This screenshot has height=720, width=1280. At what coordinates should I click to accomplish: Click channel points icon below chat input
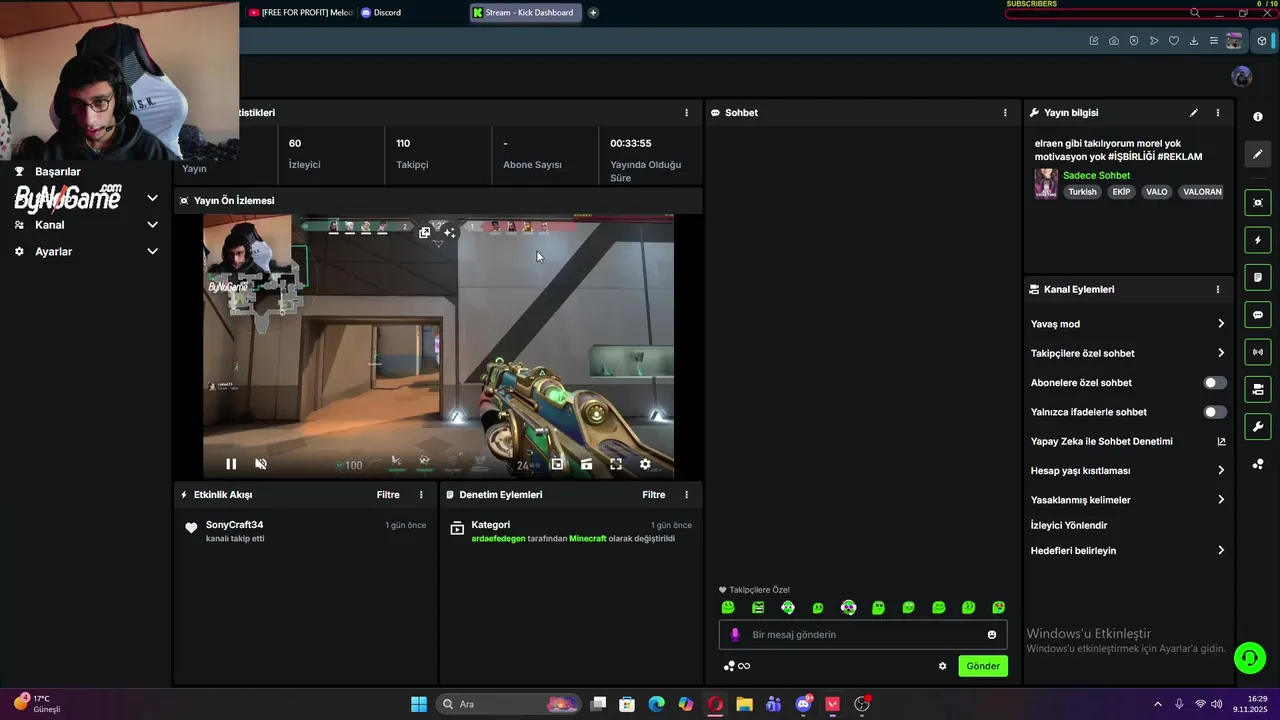tap(730, 666)
